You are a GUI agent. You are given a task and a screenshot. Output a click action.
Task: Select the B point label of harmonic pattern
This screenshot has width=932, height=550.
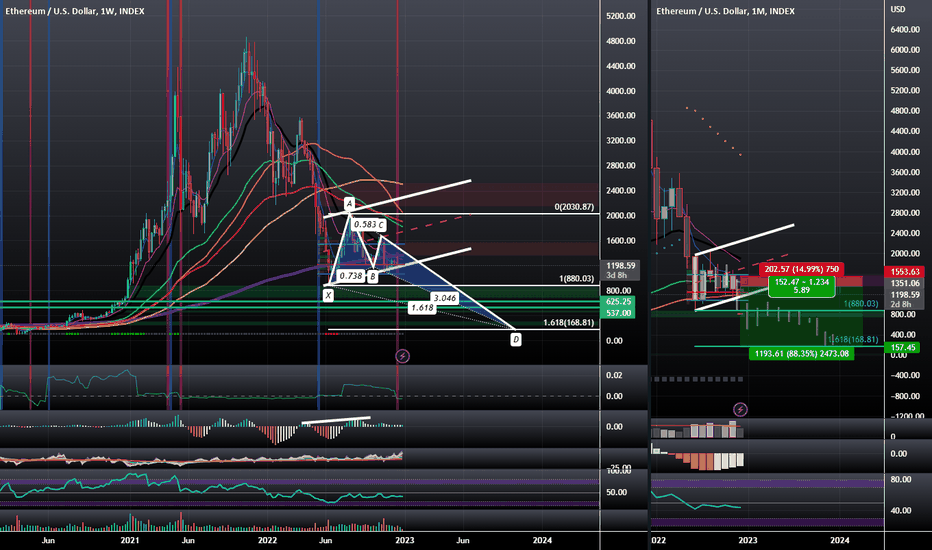373,276
